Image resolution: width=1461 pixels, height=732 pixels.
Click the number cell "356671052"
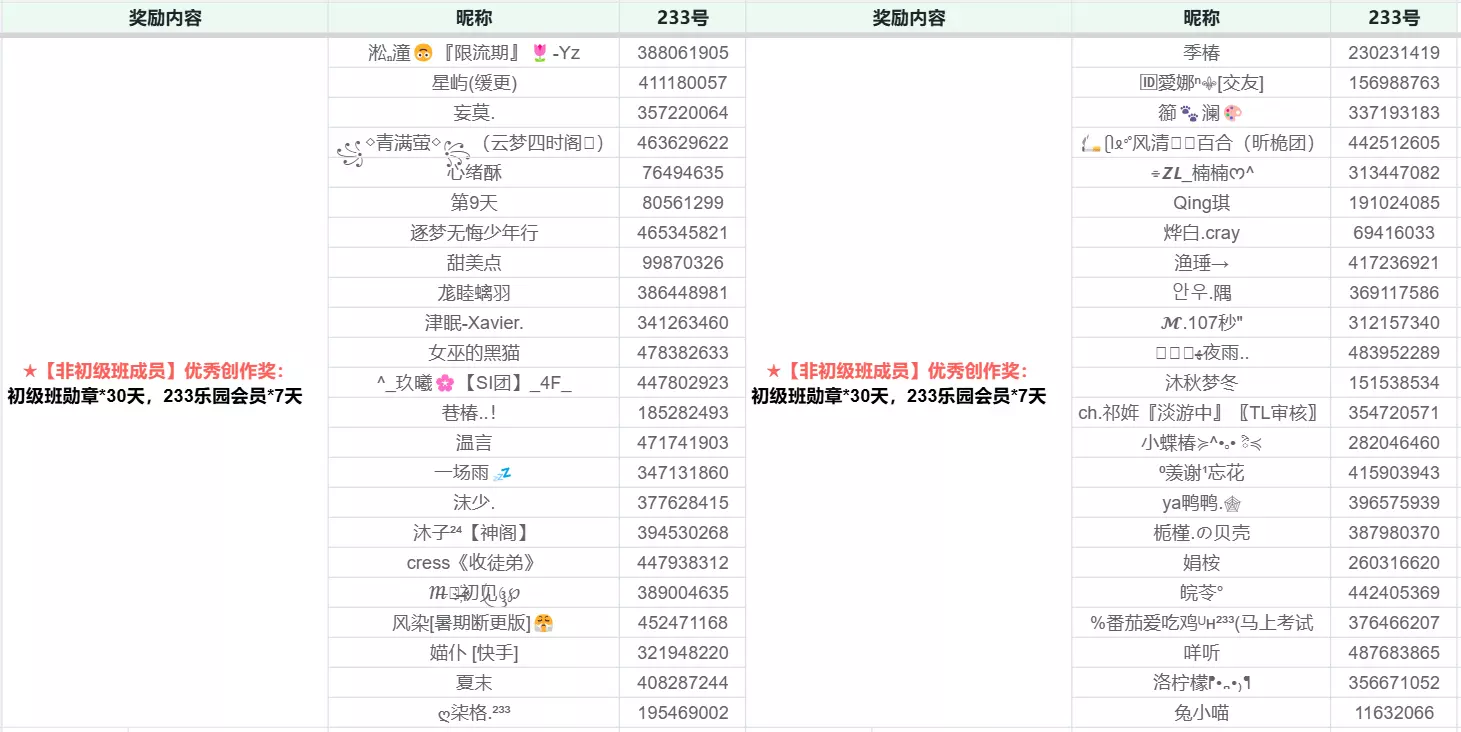[x=1394, y=683]
